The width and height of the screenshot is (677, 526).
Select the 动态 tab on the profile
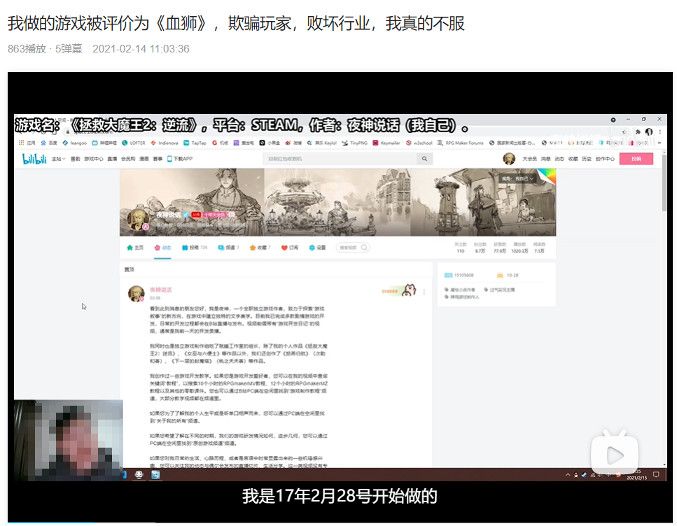[x=163, y=247]
